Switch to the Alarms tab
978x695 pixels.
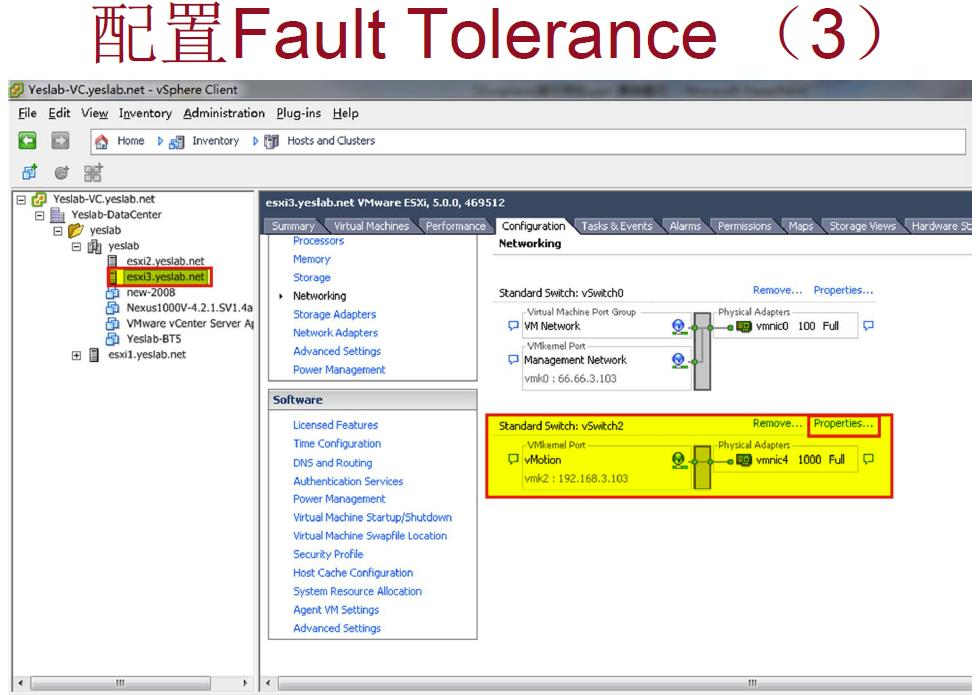(685, 226)
